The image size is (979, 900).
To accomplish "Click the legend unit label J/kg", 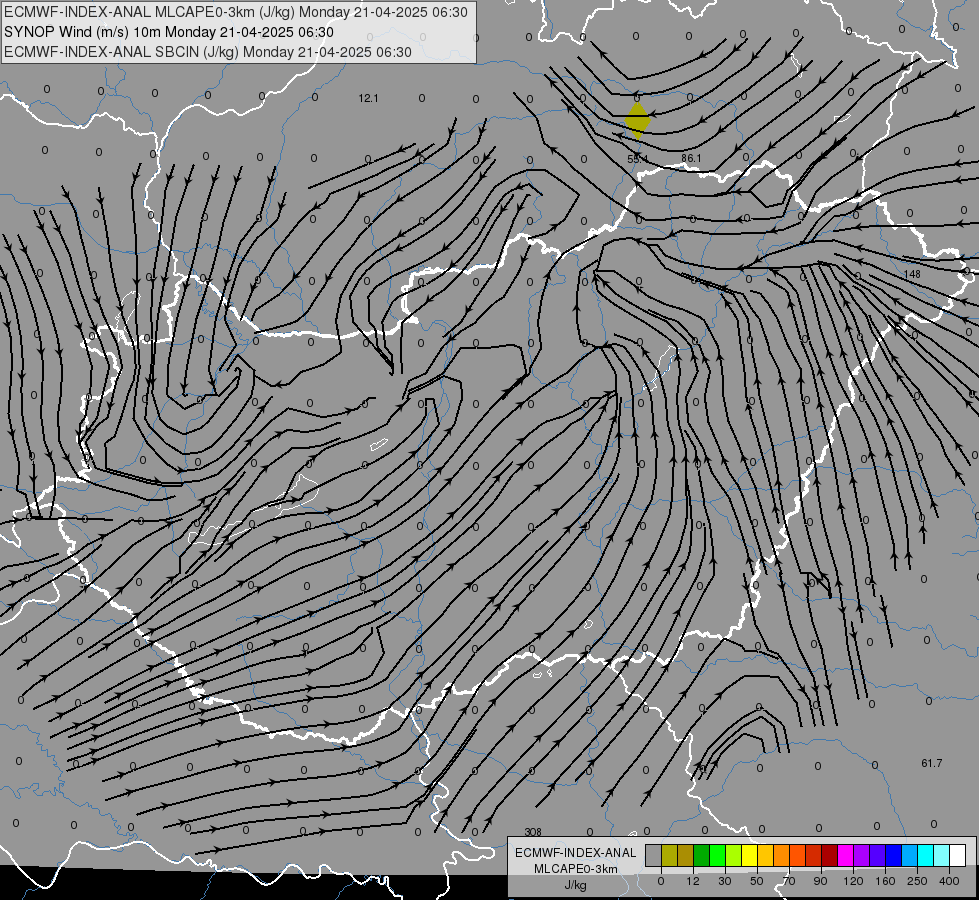I will 576,885.
